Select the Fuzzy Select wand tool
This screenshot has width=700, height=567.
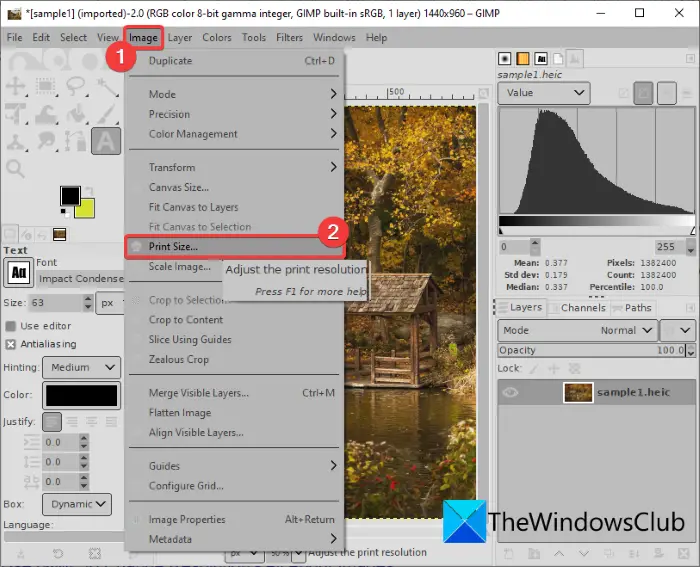(107, 87)
